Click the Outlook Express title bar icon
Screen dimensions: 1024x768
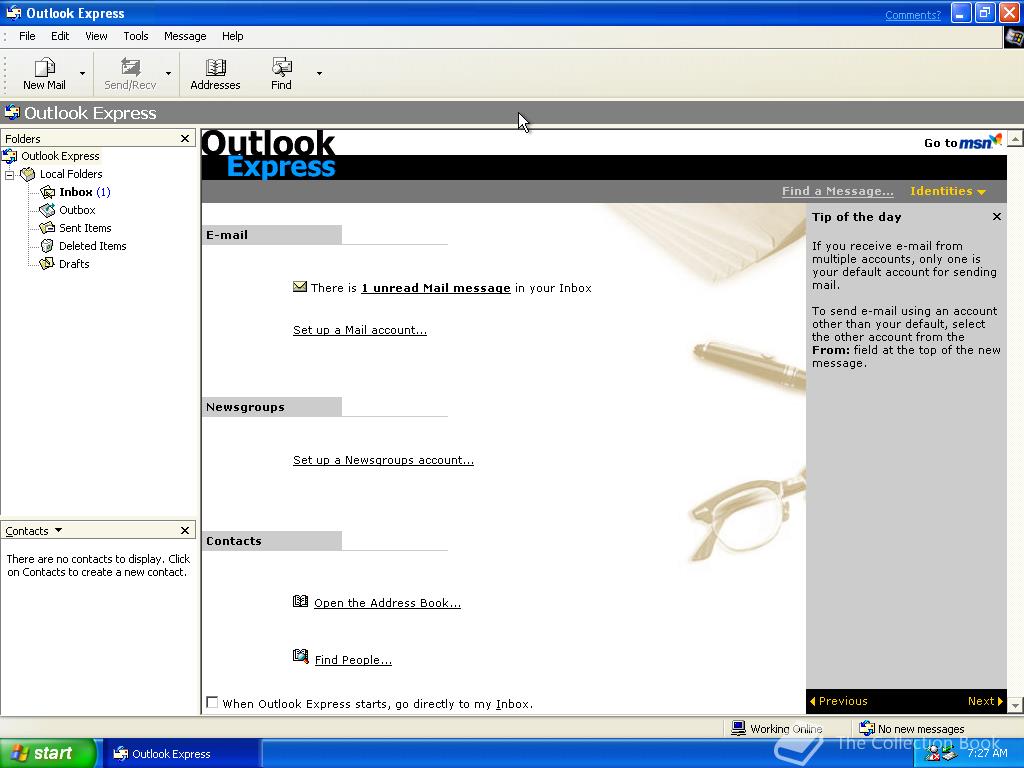(12, 12)
